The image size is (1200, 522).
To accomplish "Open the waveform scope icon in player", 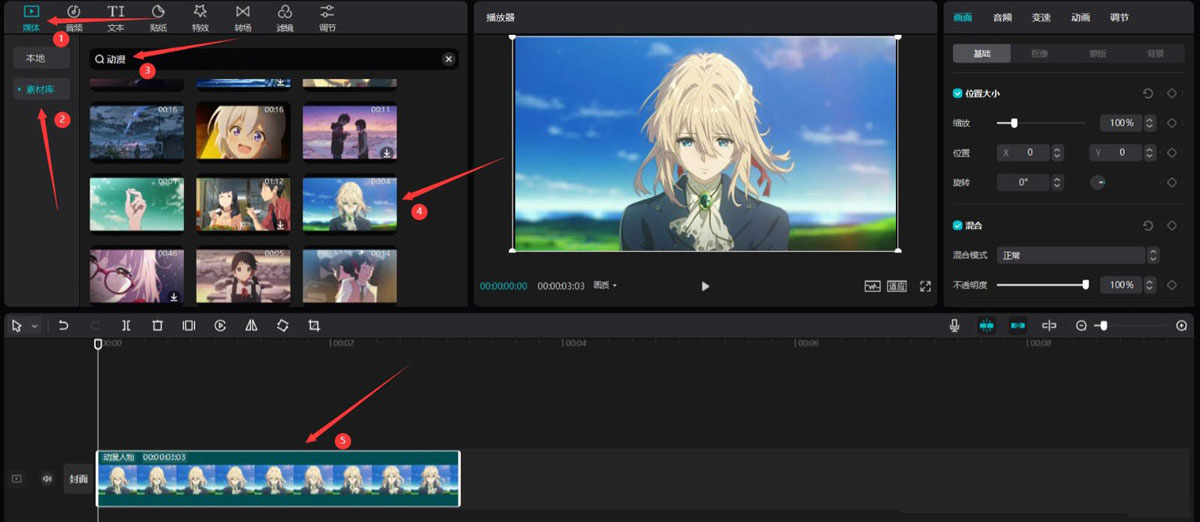I will (873, 286).
